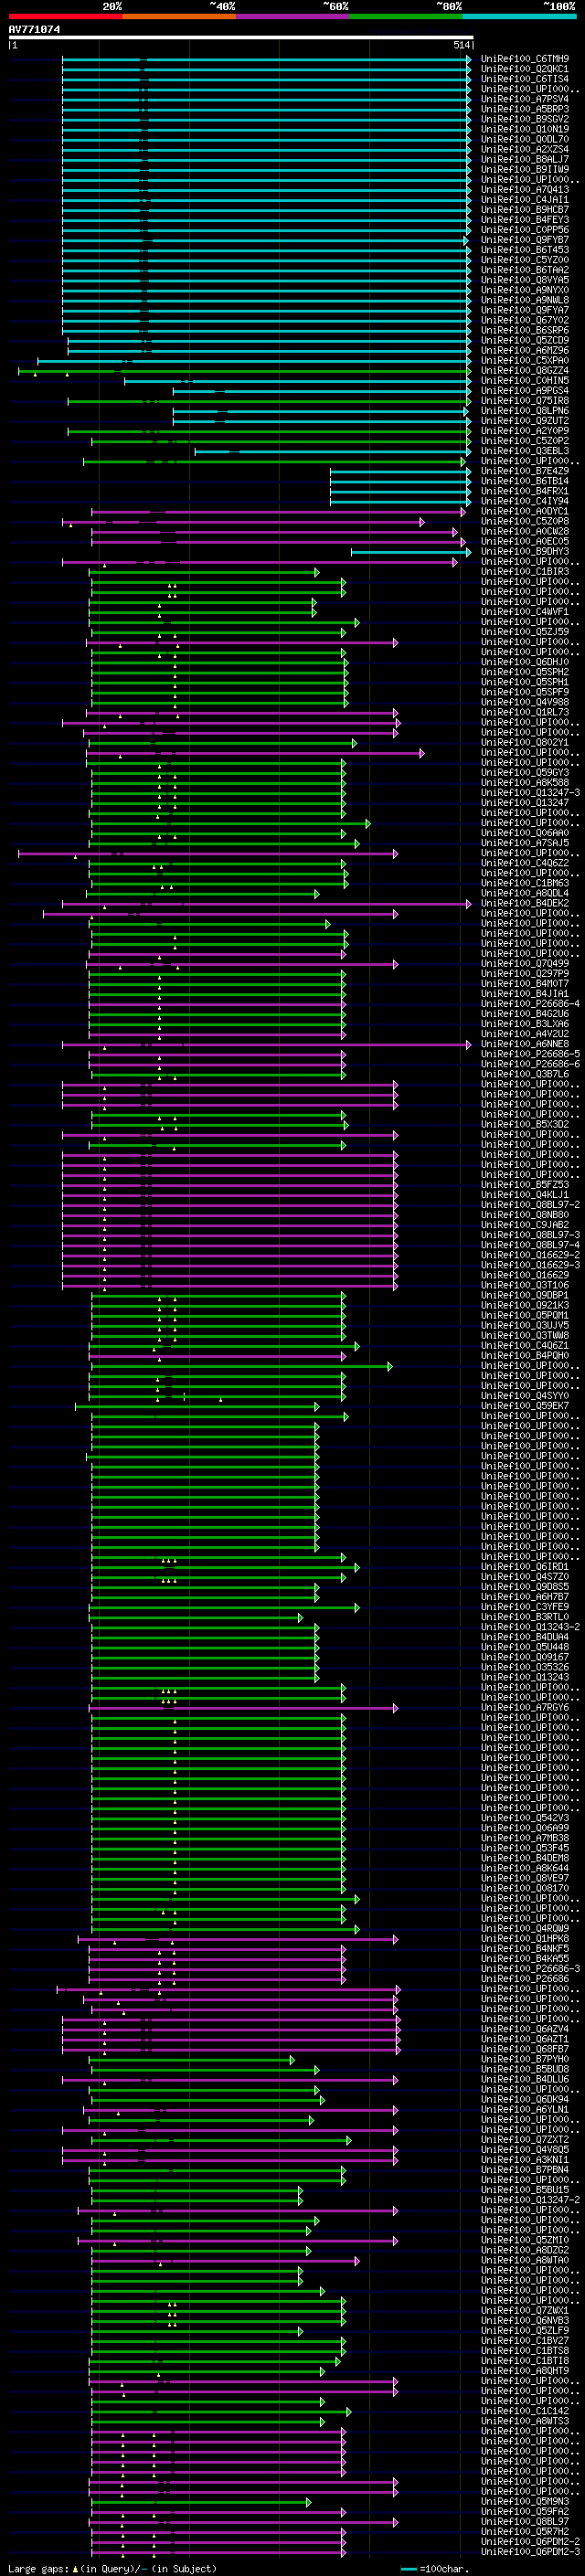585x2576 pixels.
Task: Select hit label UniRef100_A6NNE8
Action: 525,1044
